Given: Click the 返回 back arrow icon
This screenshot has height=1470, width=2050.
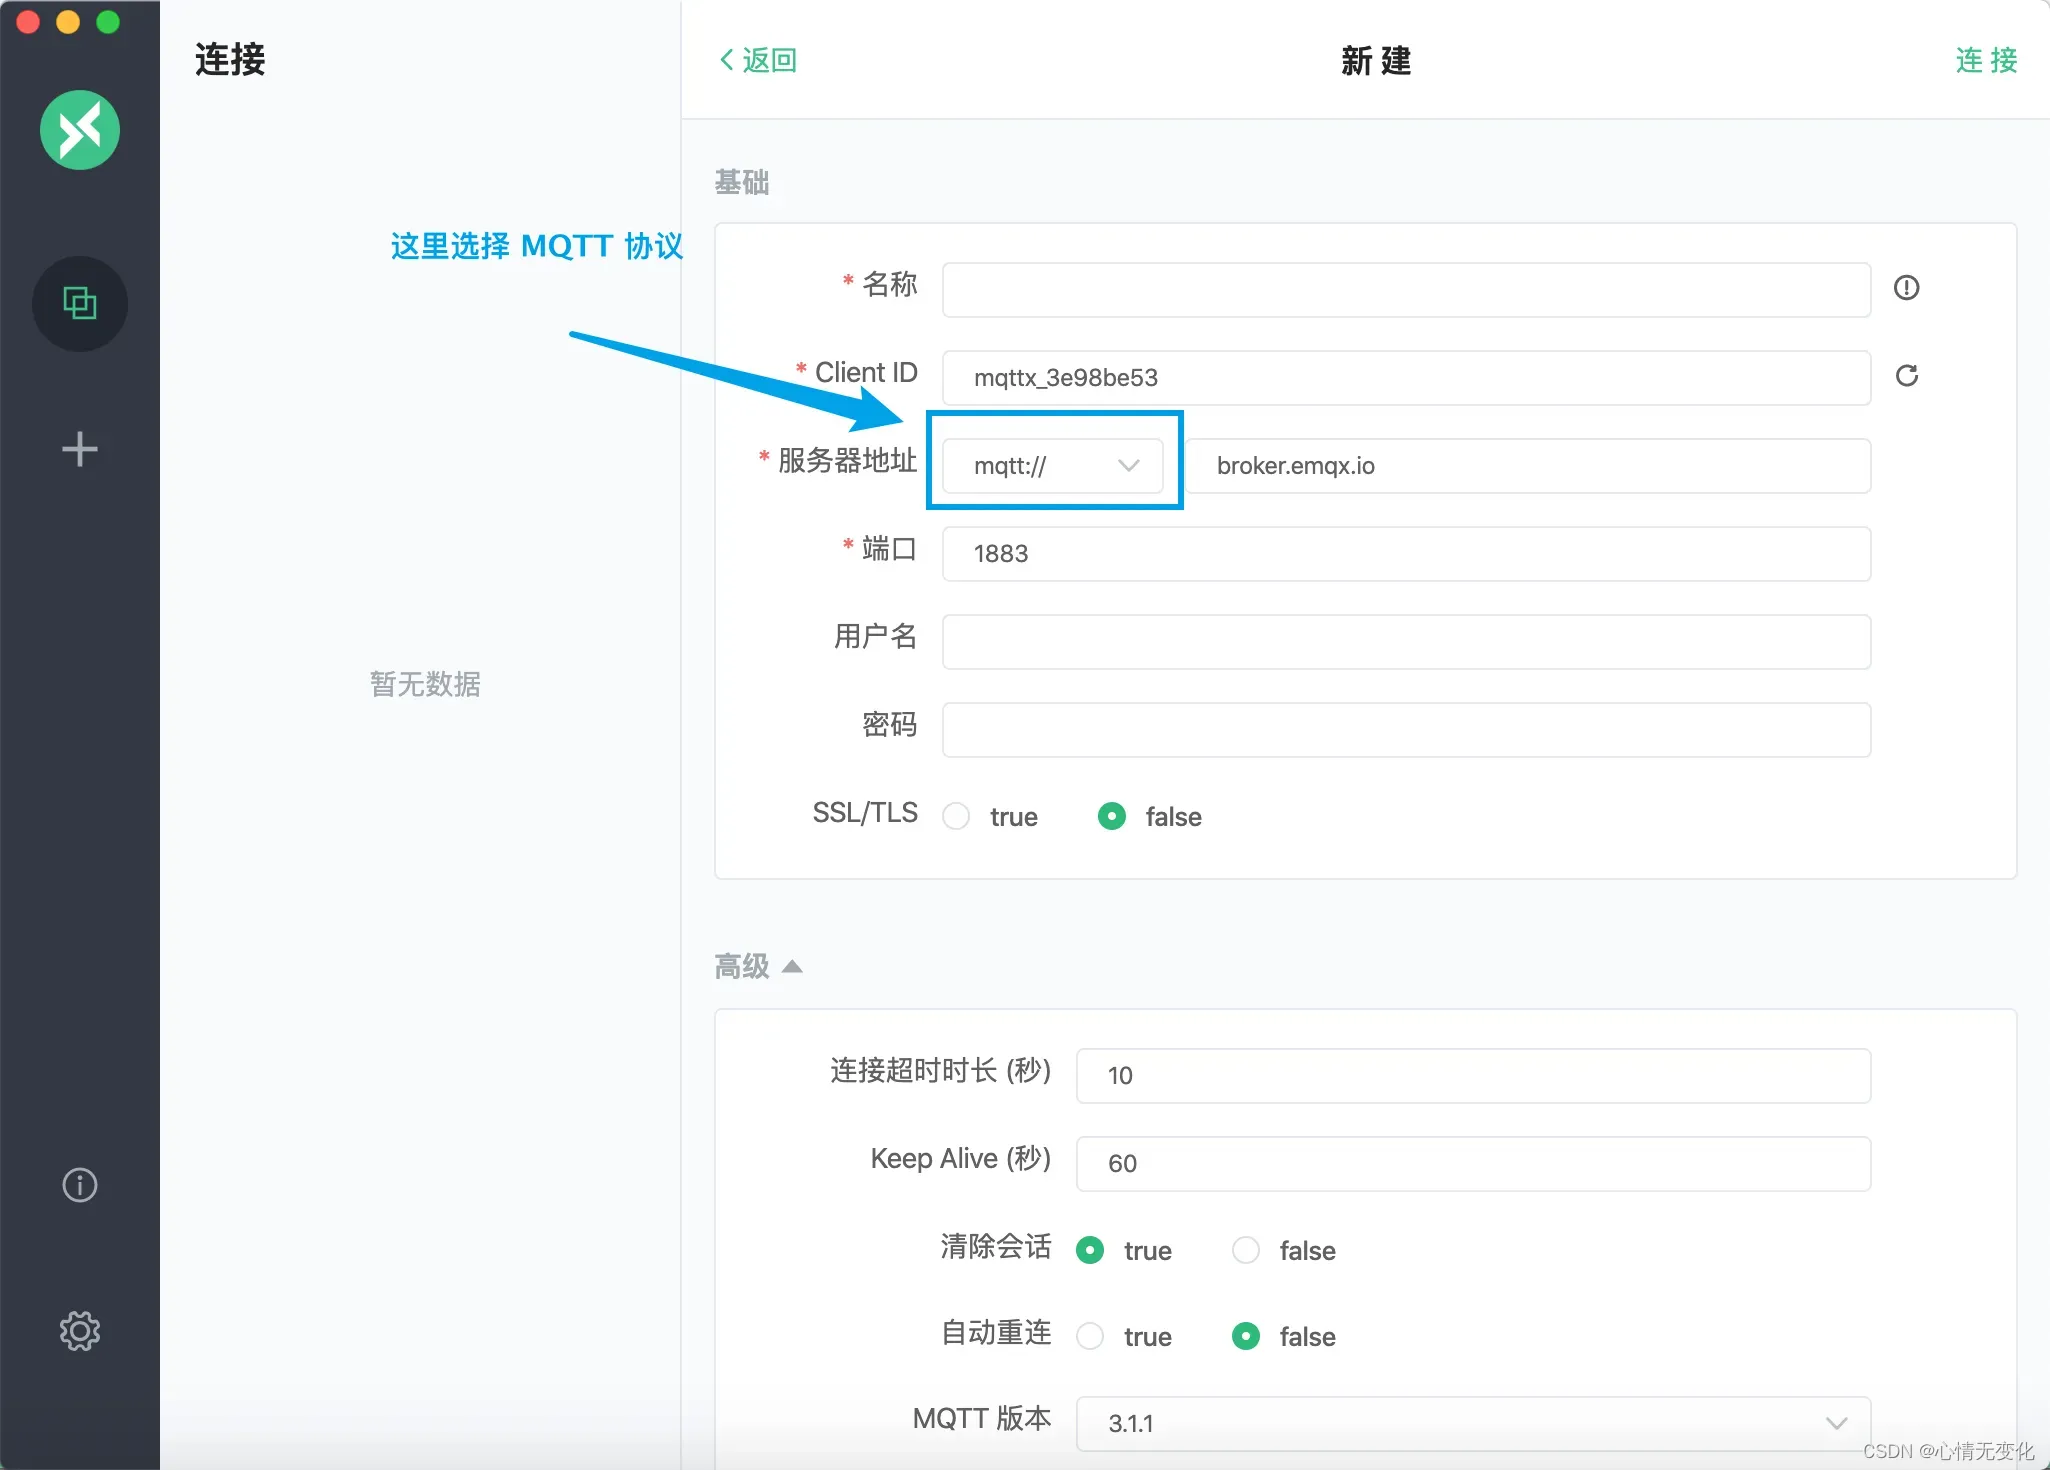Looking at the screenshot, I should tap(727, 60).
